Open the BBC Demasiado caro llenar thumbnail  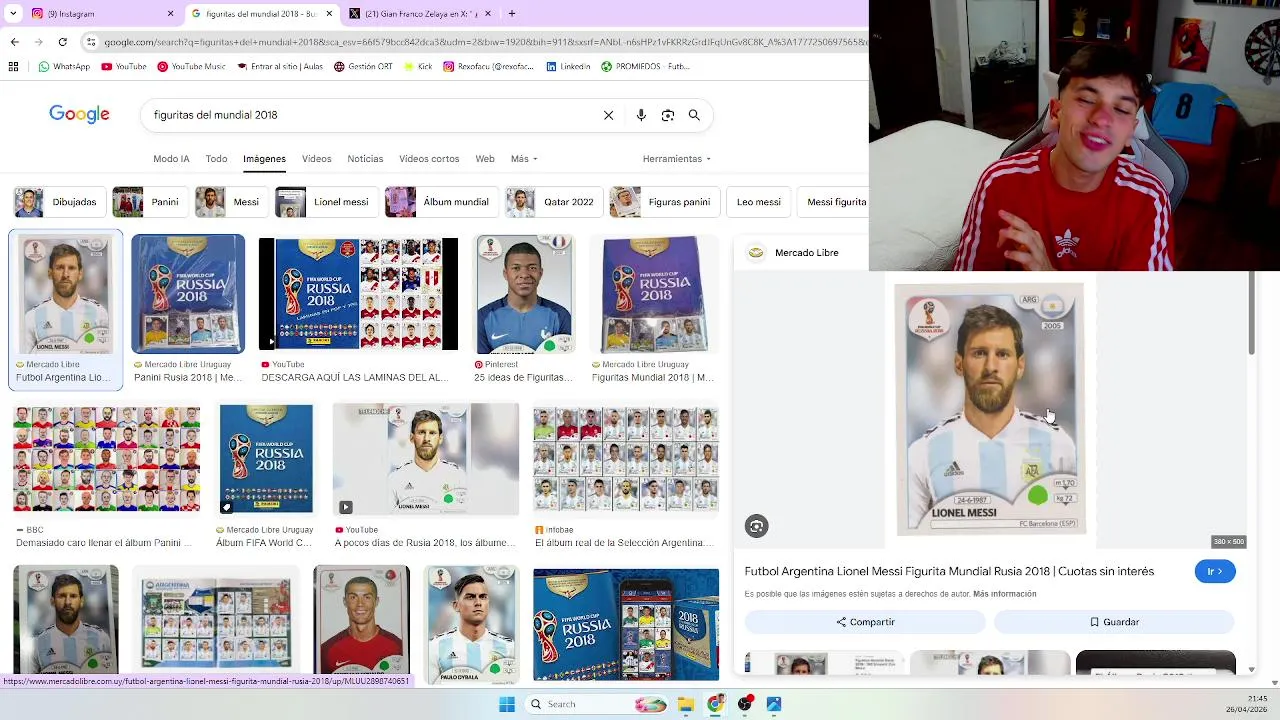tap(106, 460)
